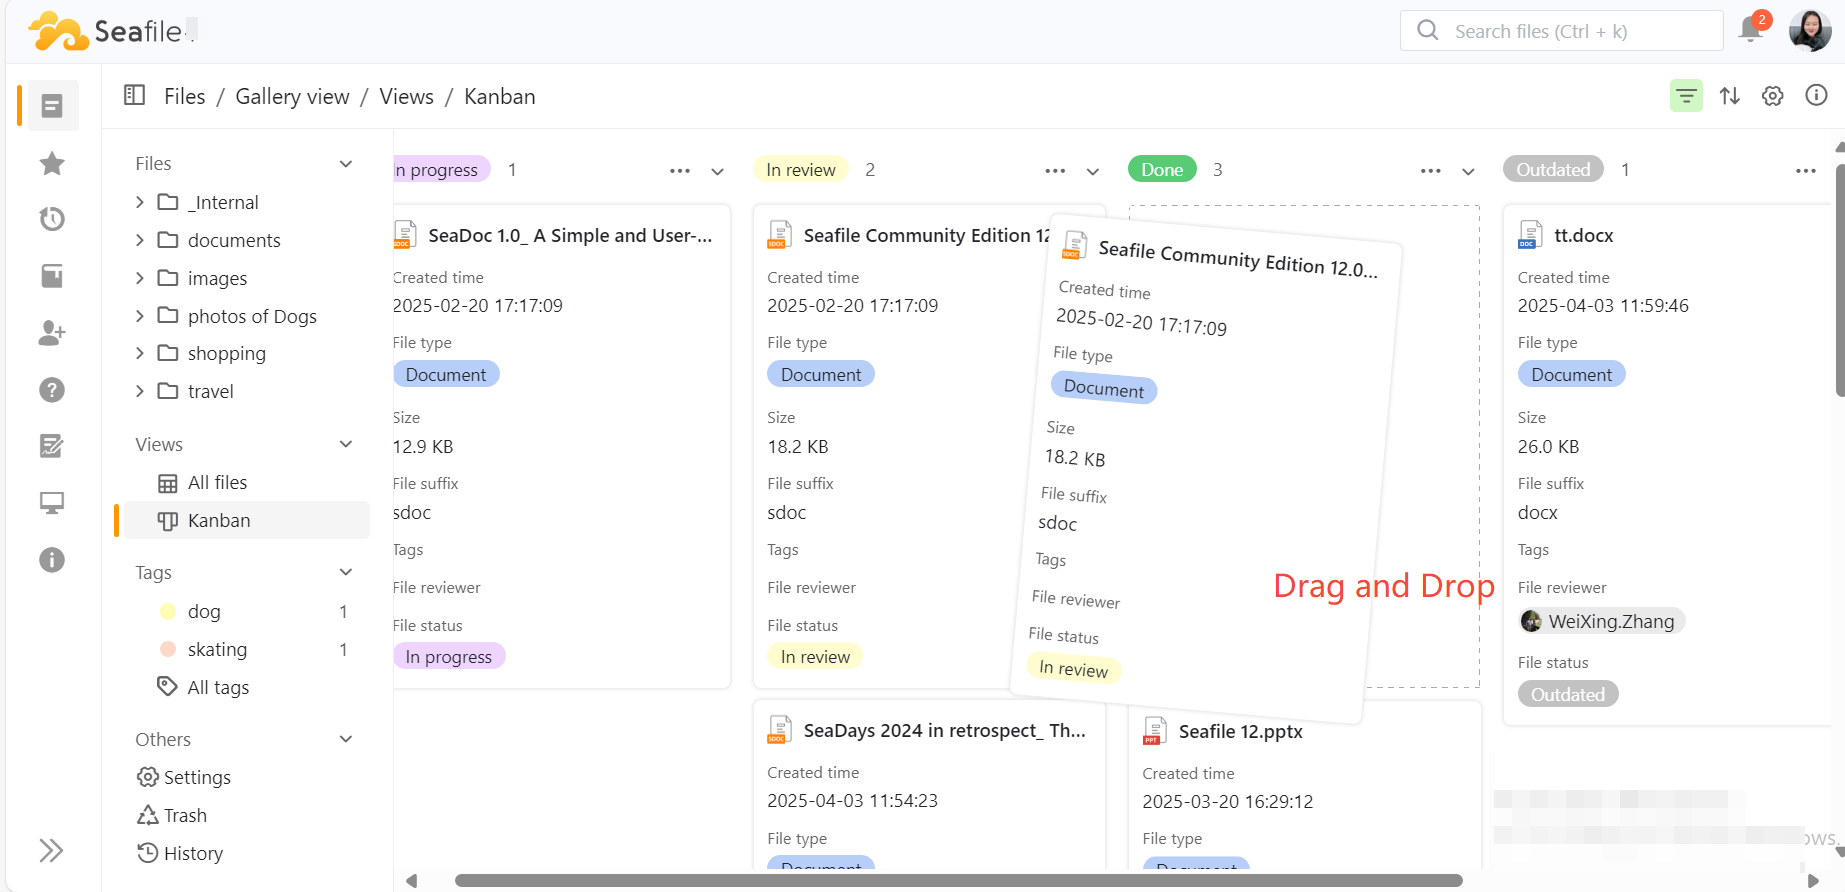The height and width of the screenshot is (892, 1845).
Task: Open the tt.docx card
Action: [1583, 236]
